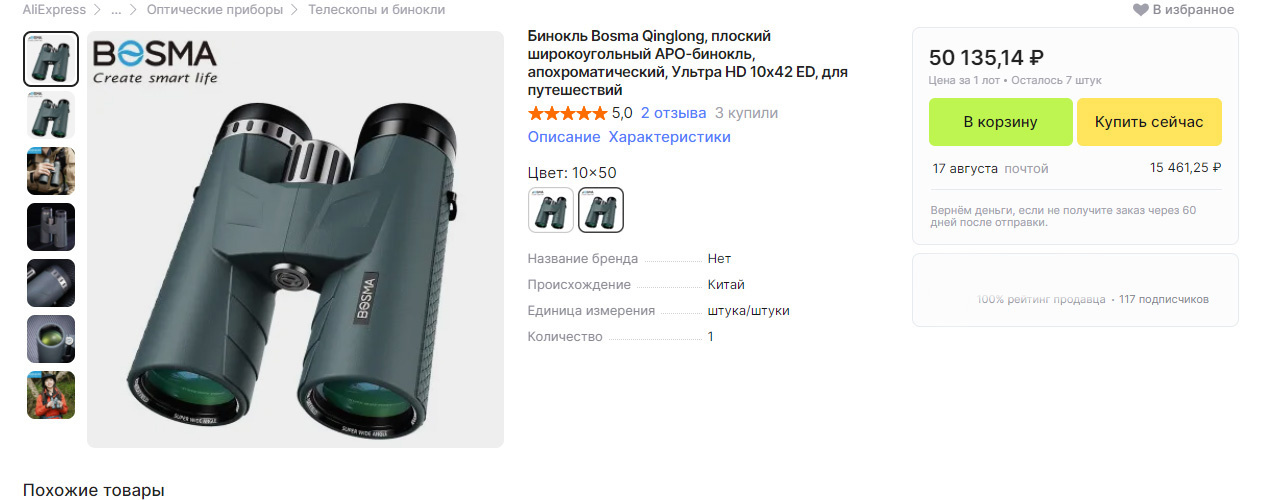Expand the collapsed «...» breadcrumb
Image resolution: width=1280 pixels, height=500 pixels.
pyautogui.click(x=116, y=10)
